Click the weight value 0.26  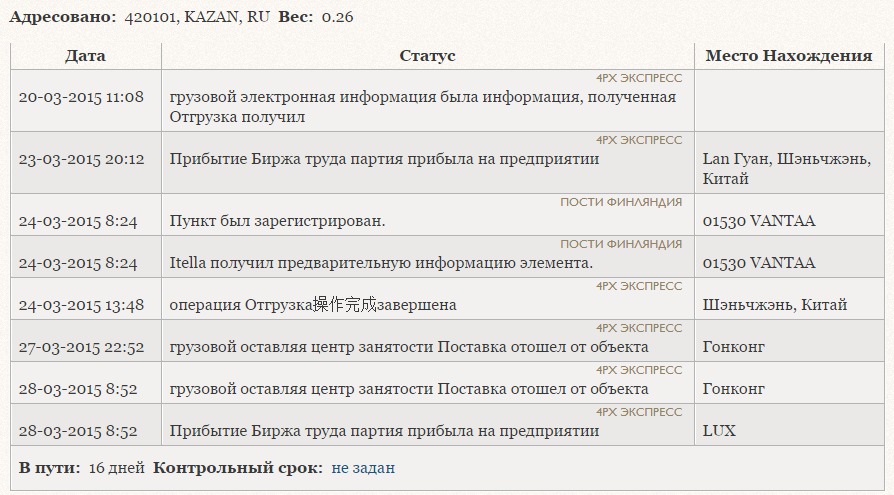click(x=337, y=17)
